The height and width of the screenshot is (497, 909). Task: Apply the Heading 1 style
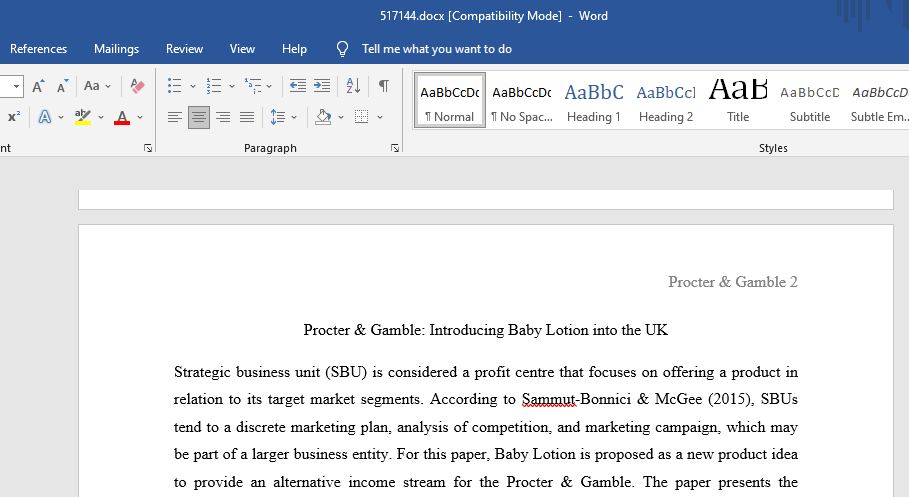click(x=594, y=100)
